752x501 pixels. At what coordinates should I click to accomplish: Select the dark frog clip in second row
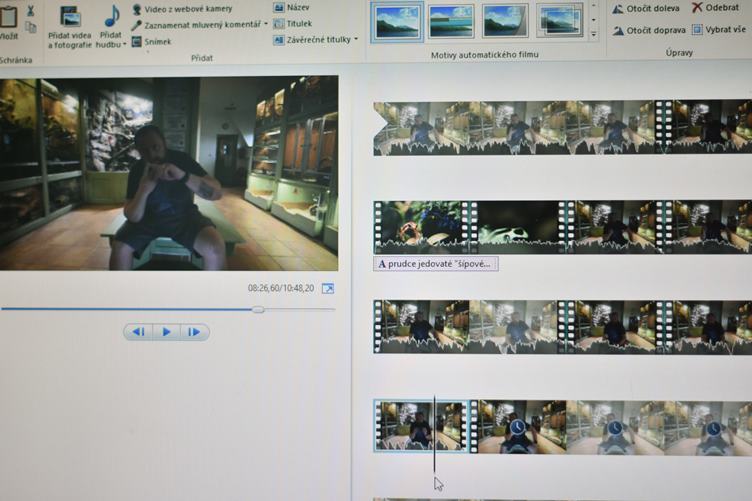click(517, 227)
